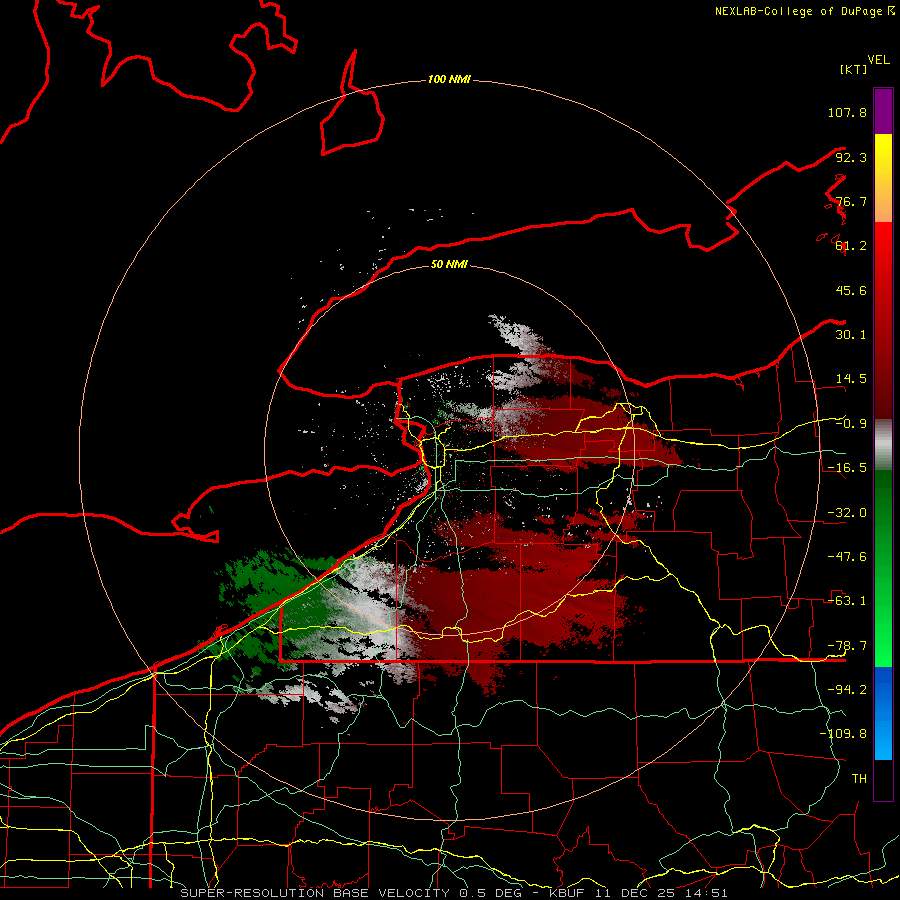Click the TH threshold label
Image resolution: width=900 pixels, height=900 pixels.
(x=859, y=779)
